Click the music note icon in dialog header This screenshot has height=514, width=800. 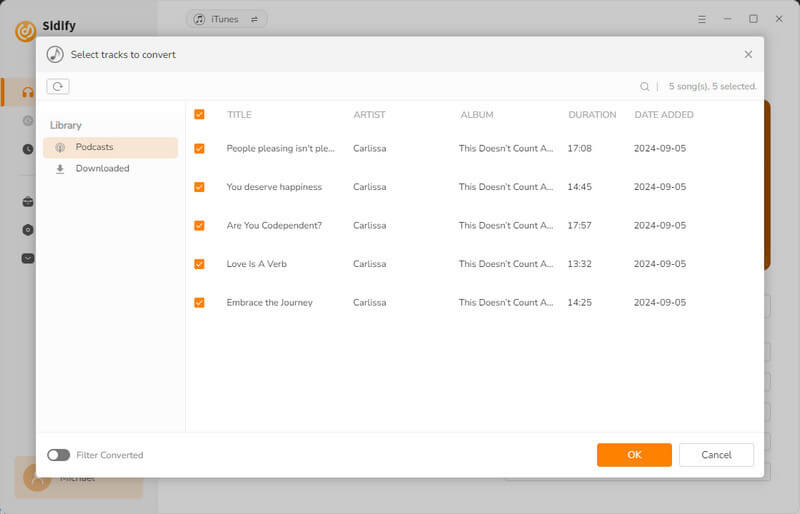55,54
